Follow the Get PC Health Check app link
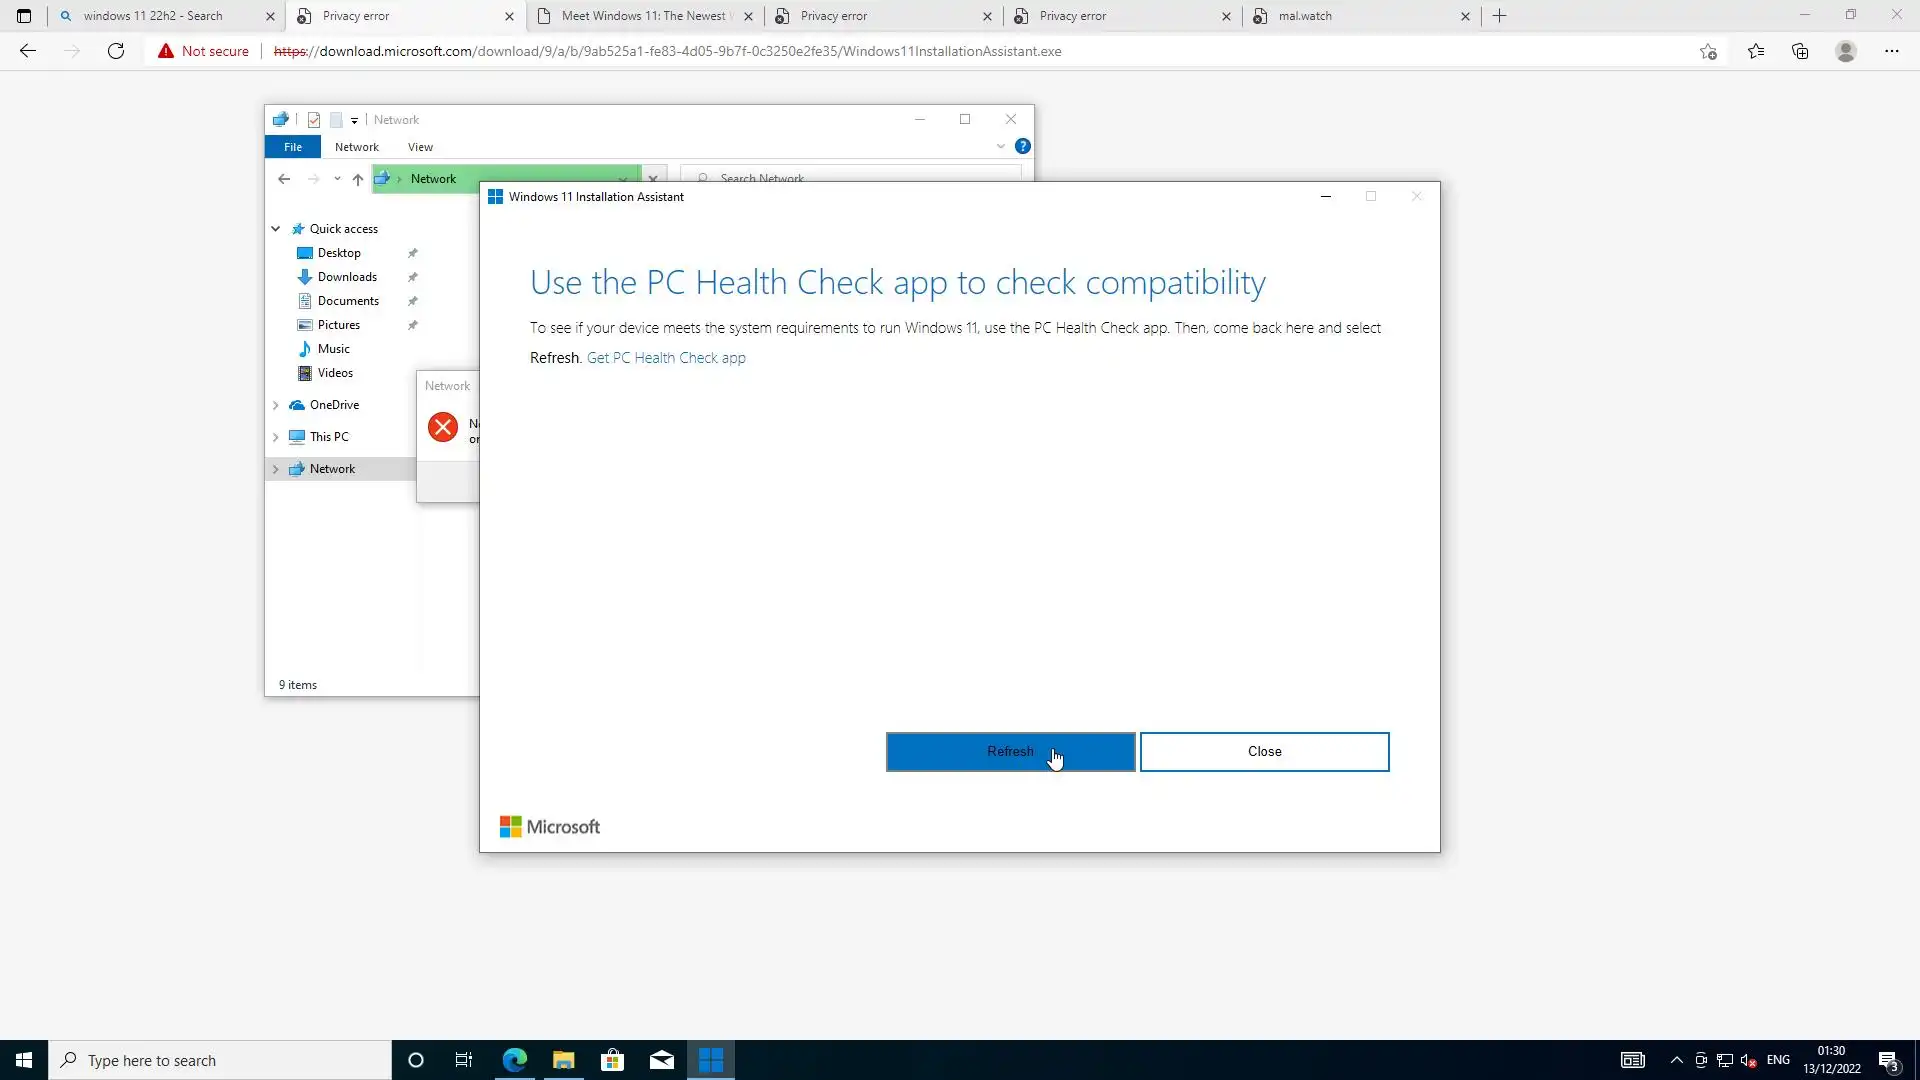 tap(666, 358)
